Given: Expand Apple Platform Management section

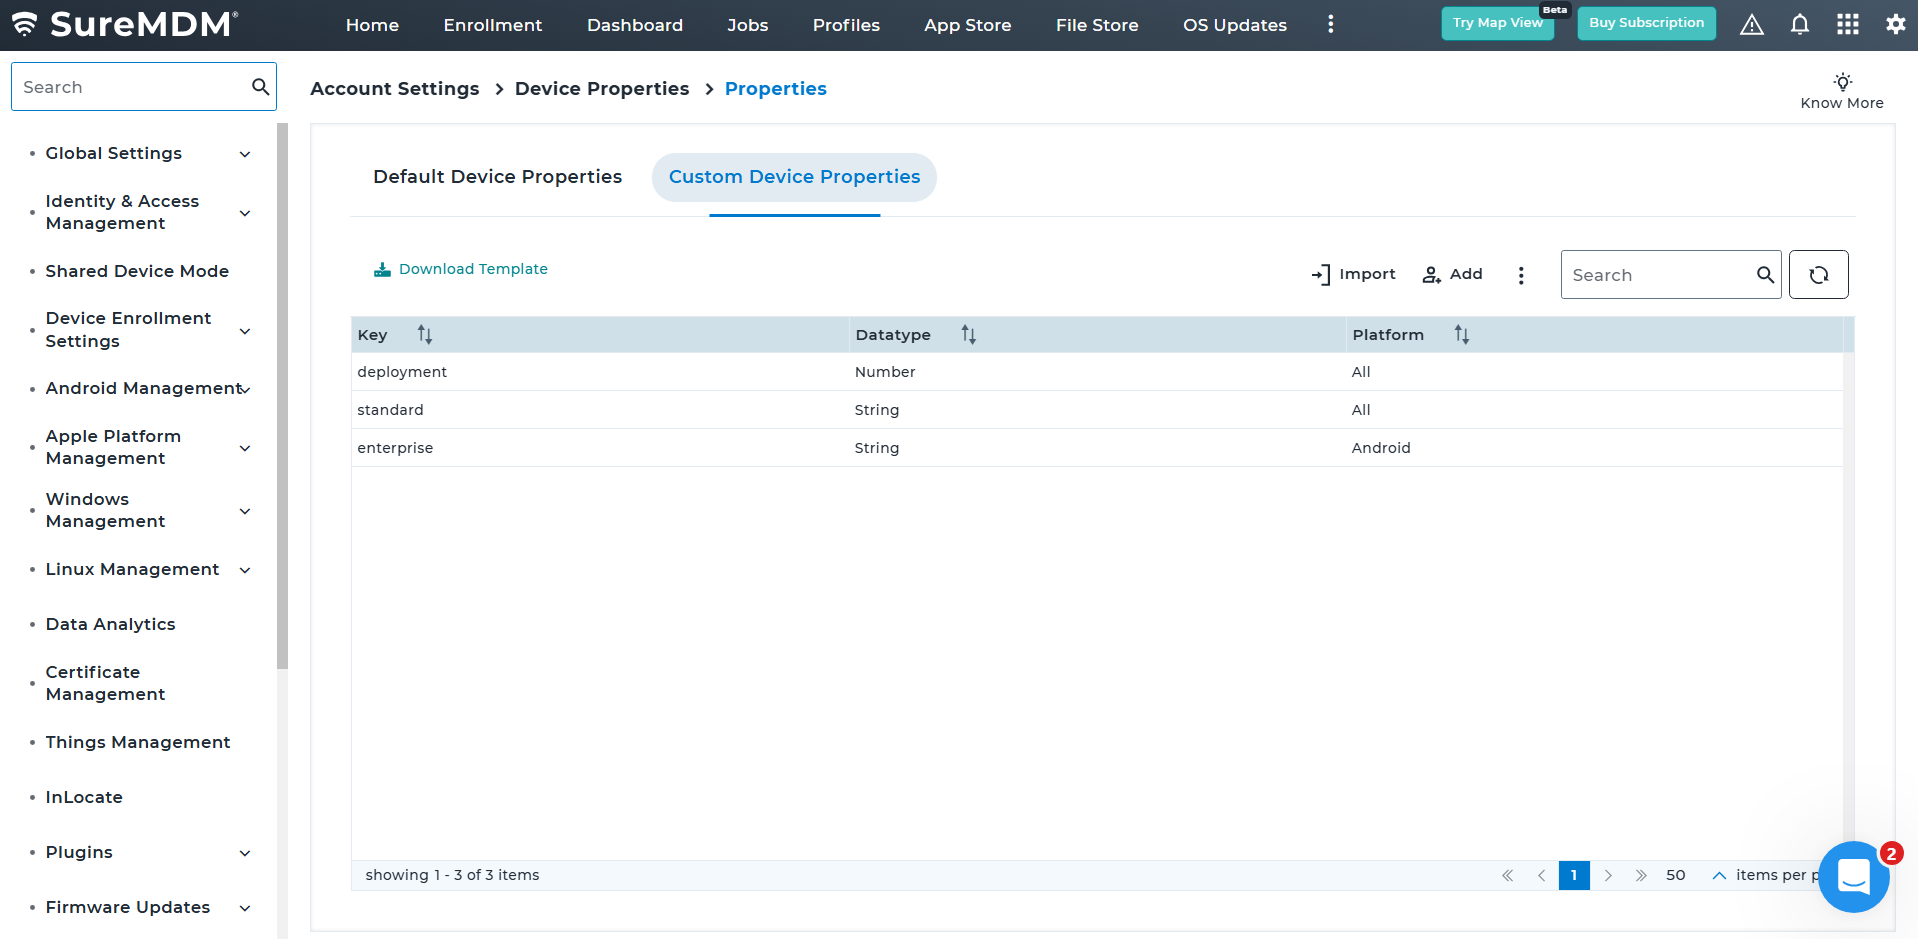Looking at the screenshot, I should 245,448.
